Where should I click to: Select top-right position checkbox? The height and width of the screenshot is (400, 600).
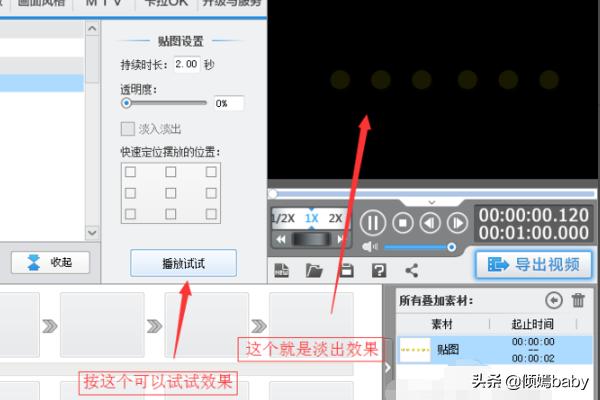pos(211,172)
